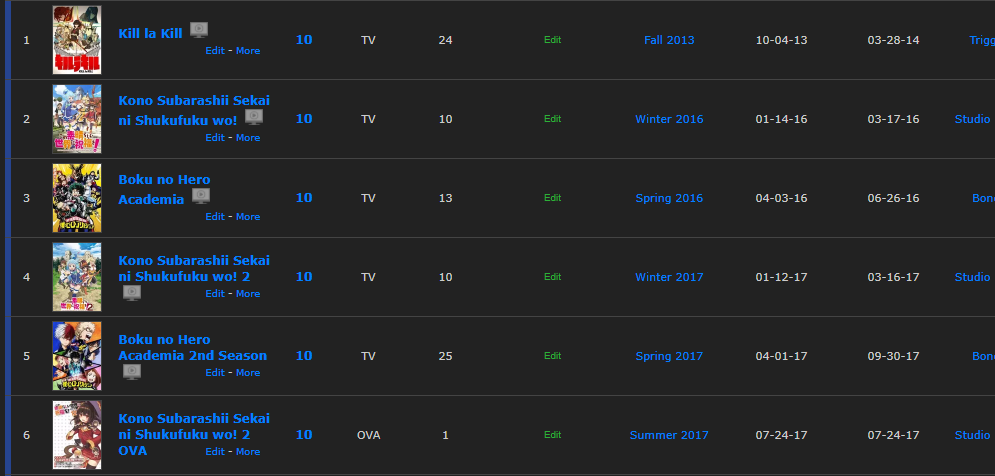Expand More for Kono Subarashii Sekai ni Shukufuku wo! 2 OVA
The height and width of the screenshot is (476, 995).
click(x=248, y=452)
